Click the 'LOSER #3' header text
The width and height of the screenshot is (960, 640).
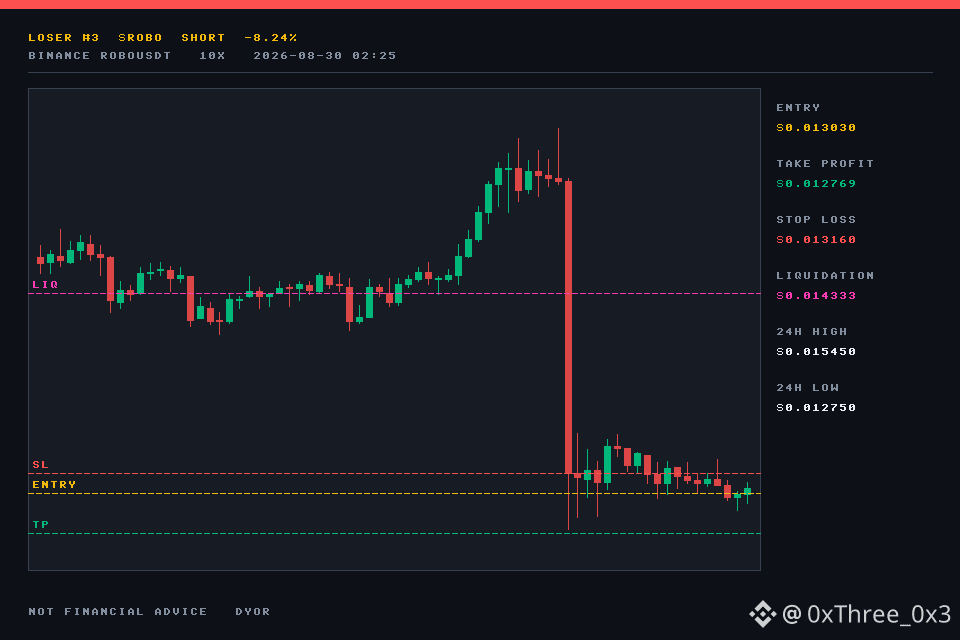coord(64,38)
